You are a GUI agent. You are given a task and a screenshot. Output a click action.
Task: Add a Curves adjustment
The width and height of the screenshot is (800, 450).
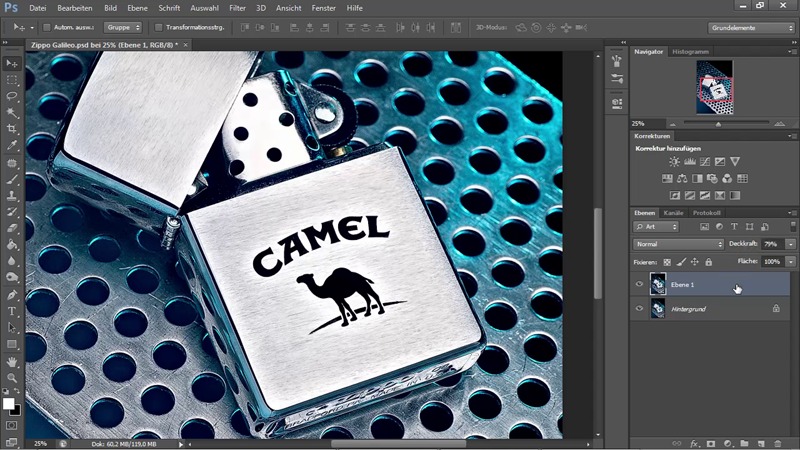tap(705, 162)
